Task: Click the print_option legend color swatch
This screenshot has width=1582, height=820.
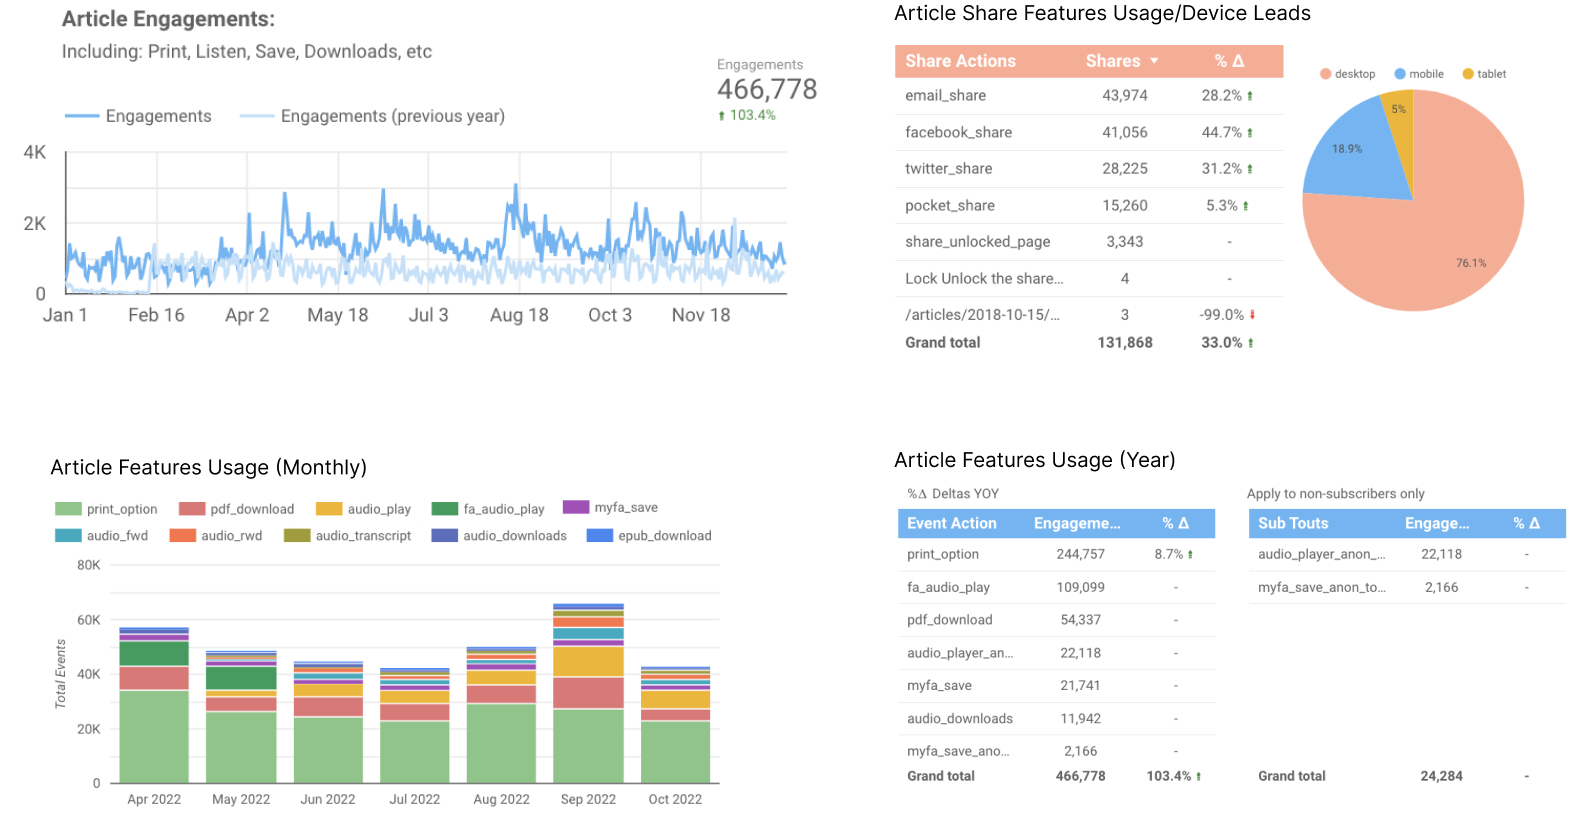Action: coord(68,509)
